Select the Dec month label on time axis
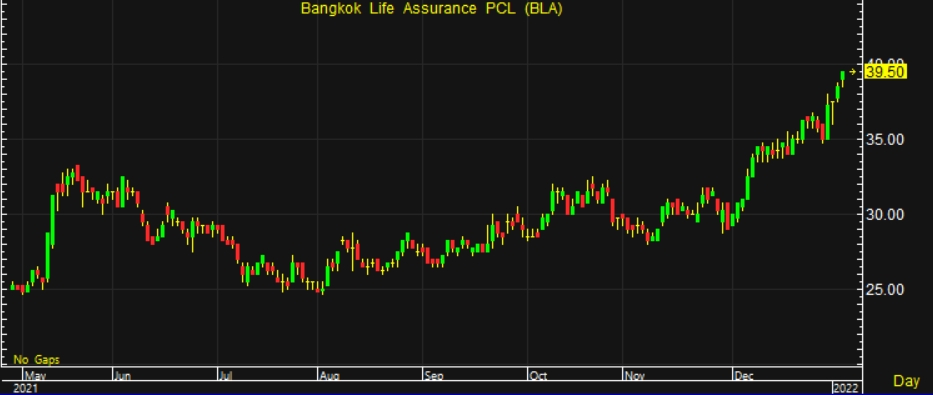This screenshot has height=395, width=933. pyautogui.click(x=744, y=375)
